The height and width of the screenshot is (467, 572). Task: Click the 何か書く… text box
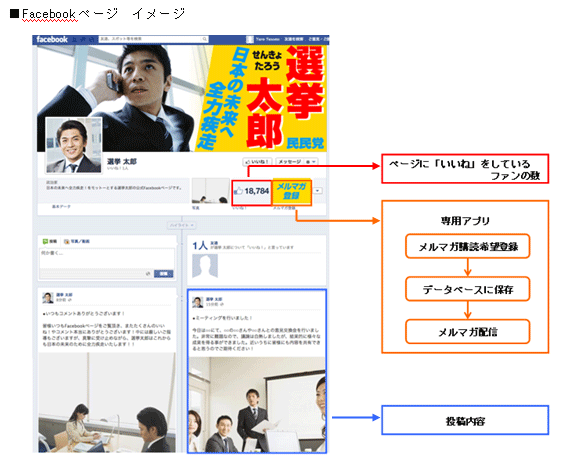(x=107, y=259)
